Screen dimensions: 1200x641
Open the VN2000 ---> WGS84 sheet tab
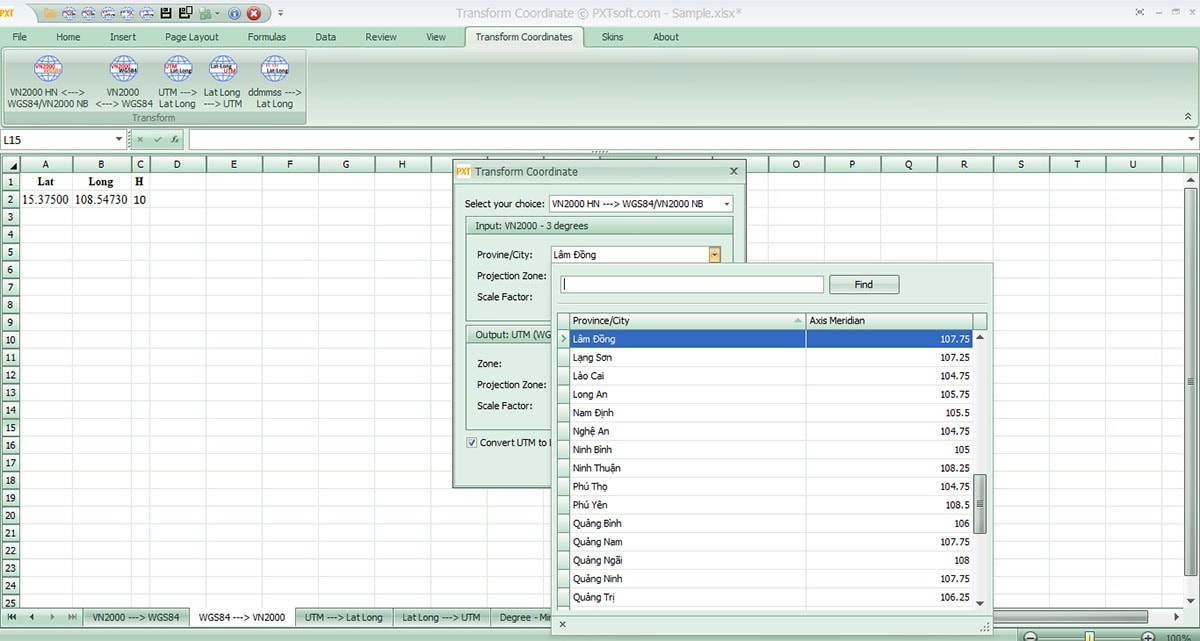tap(136, 618)
